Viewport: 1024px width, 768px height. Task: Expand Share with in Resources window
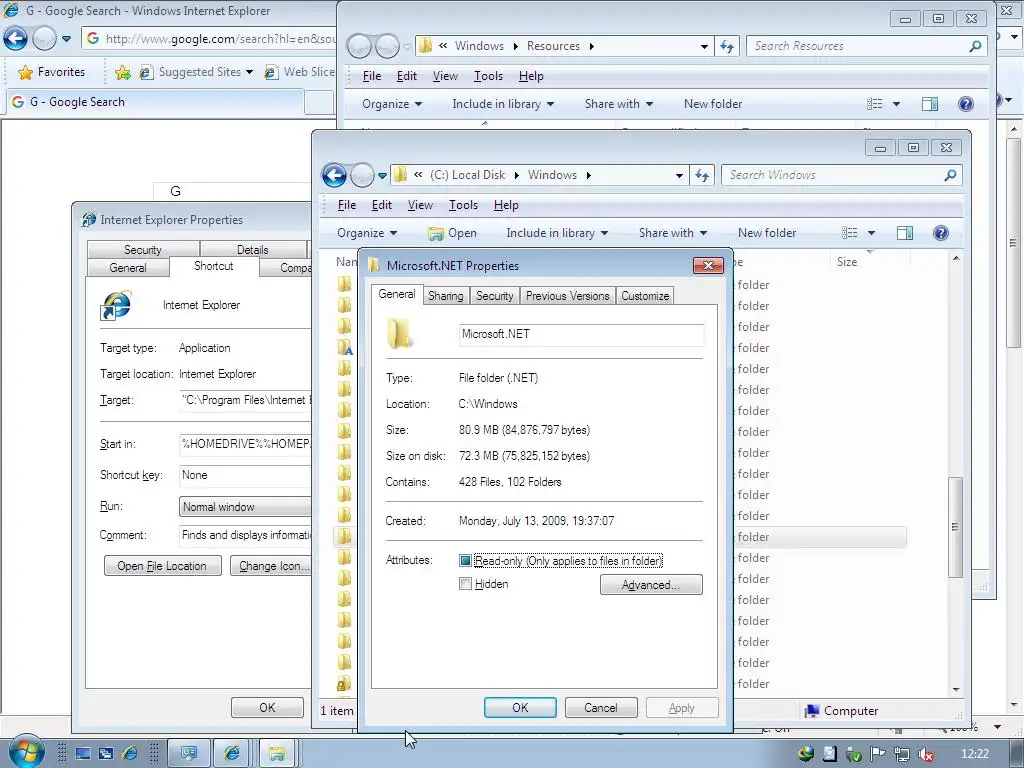pyautogui.click(x=618, y=104)
